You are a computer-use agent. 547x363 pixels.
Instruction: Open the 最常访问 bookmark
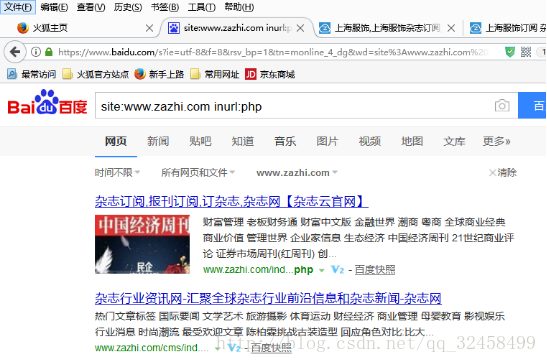click(x=31, y=74)
